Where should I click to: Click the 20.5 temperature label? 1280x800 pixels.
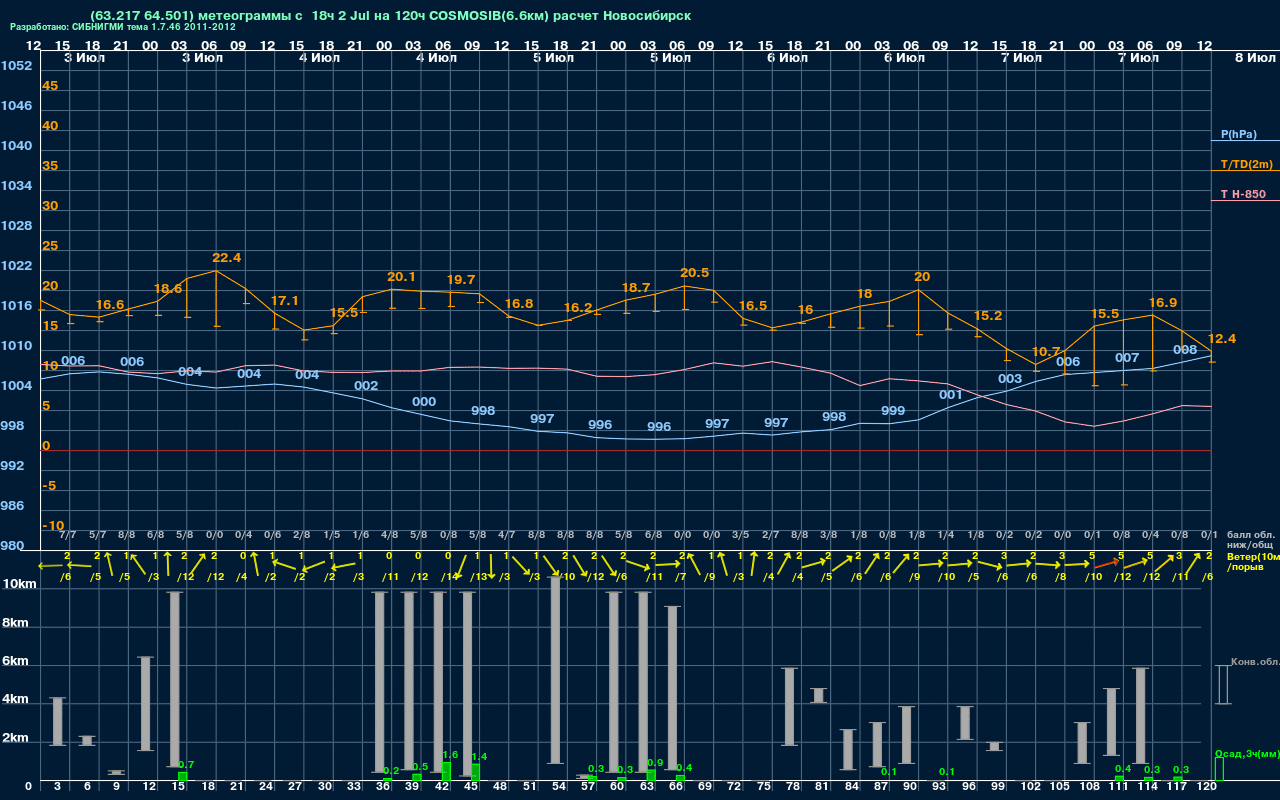coord(694,273)
